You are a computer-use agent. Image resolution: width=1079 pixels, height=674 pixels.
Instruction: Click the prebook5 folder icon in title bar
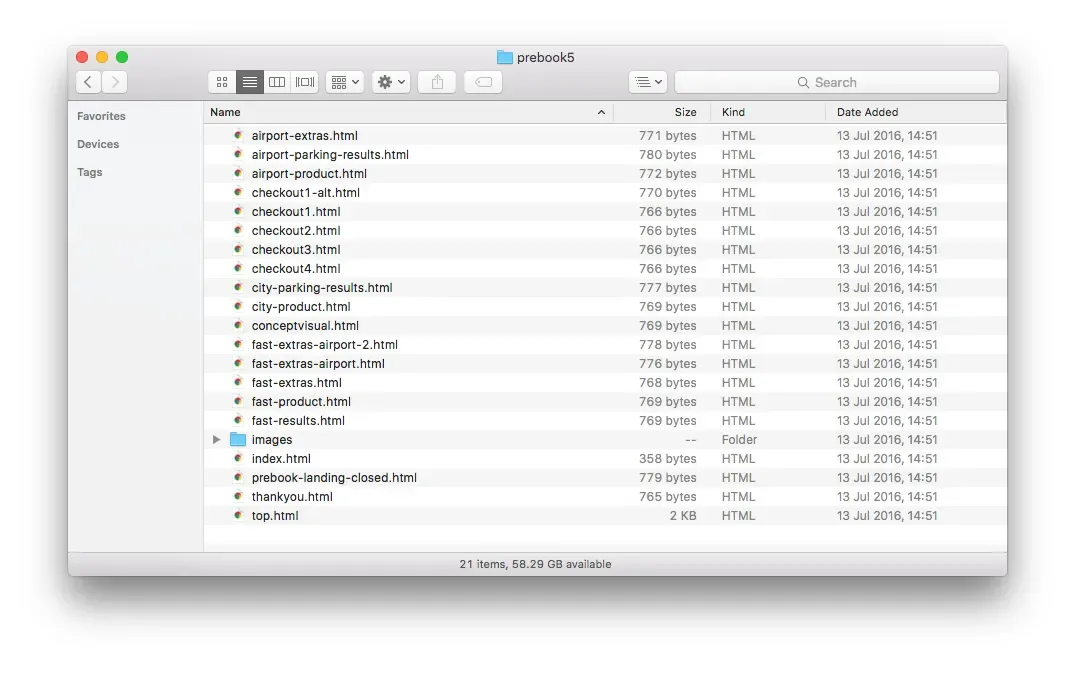504,57
